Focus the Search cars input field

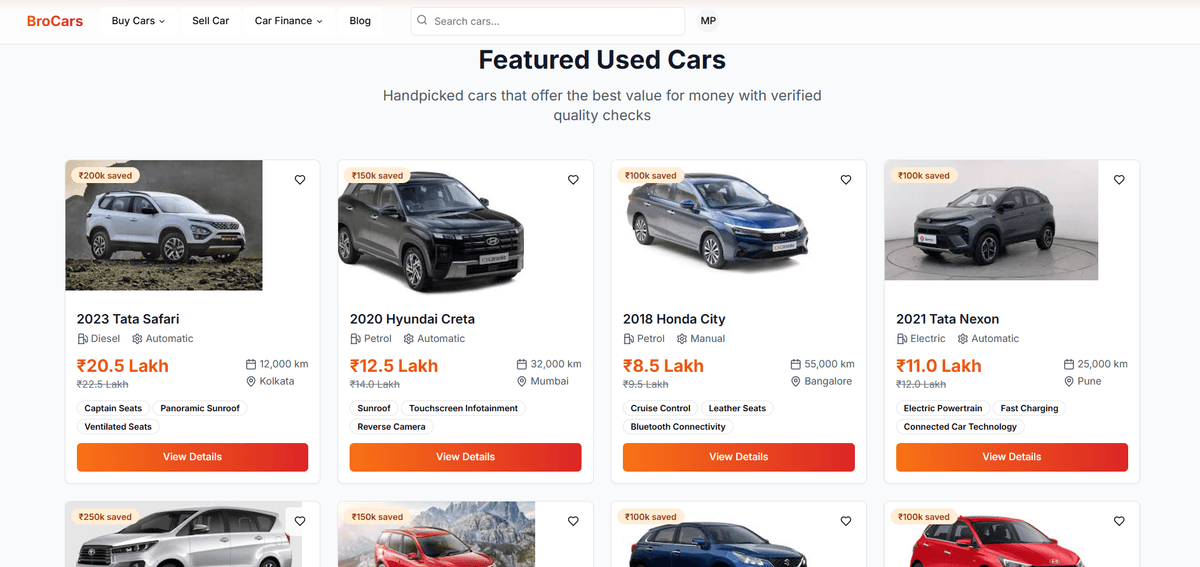point(555,21)
